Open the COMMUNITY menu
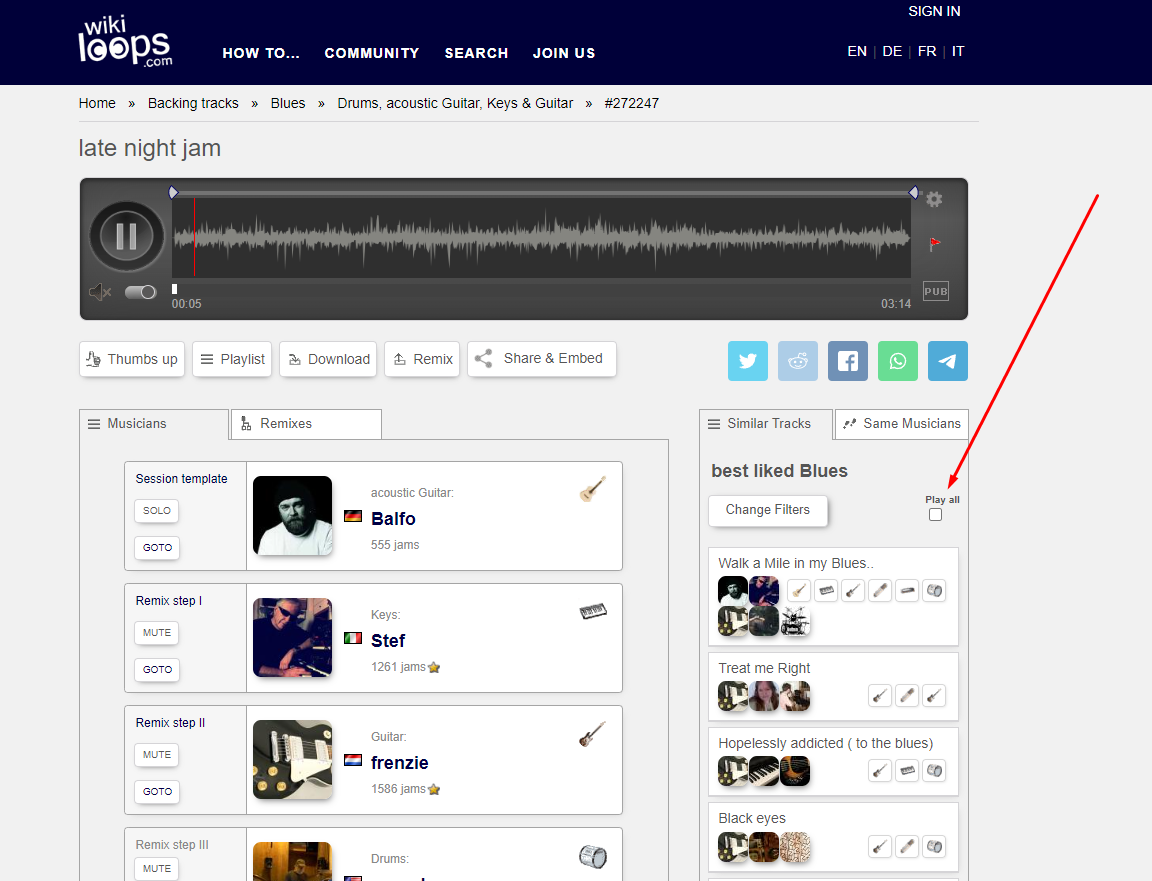 [x=372, y=53]
